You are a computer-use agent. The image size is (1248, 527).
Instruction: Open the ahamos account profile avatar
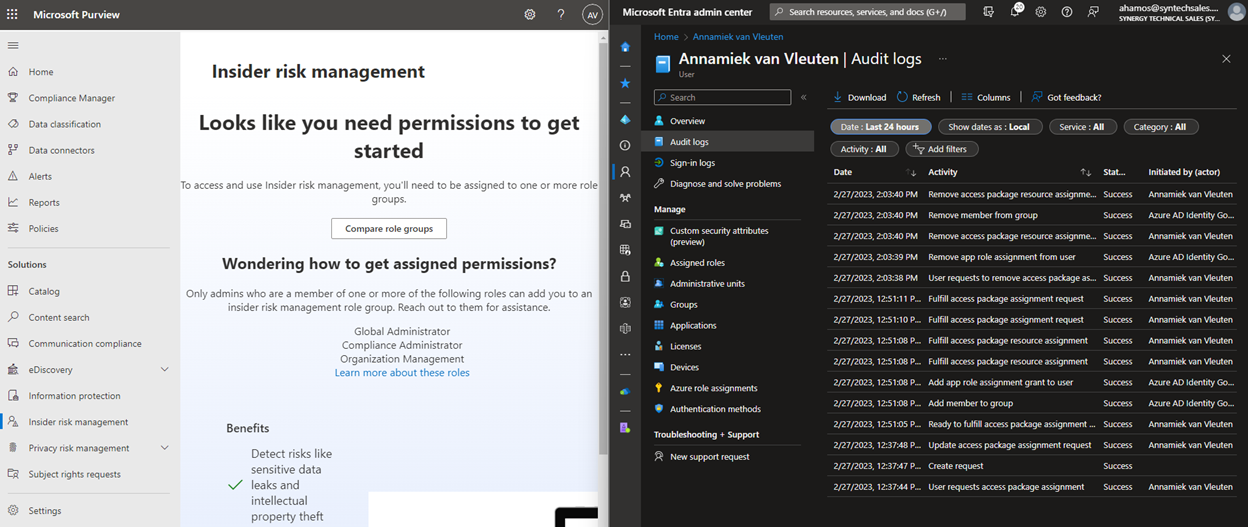point(1236,12)
